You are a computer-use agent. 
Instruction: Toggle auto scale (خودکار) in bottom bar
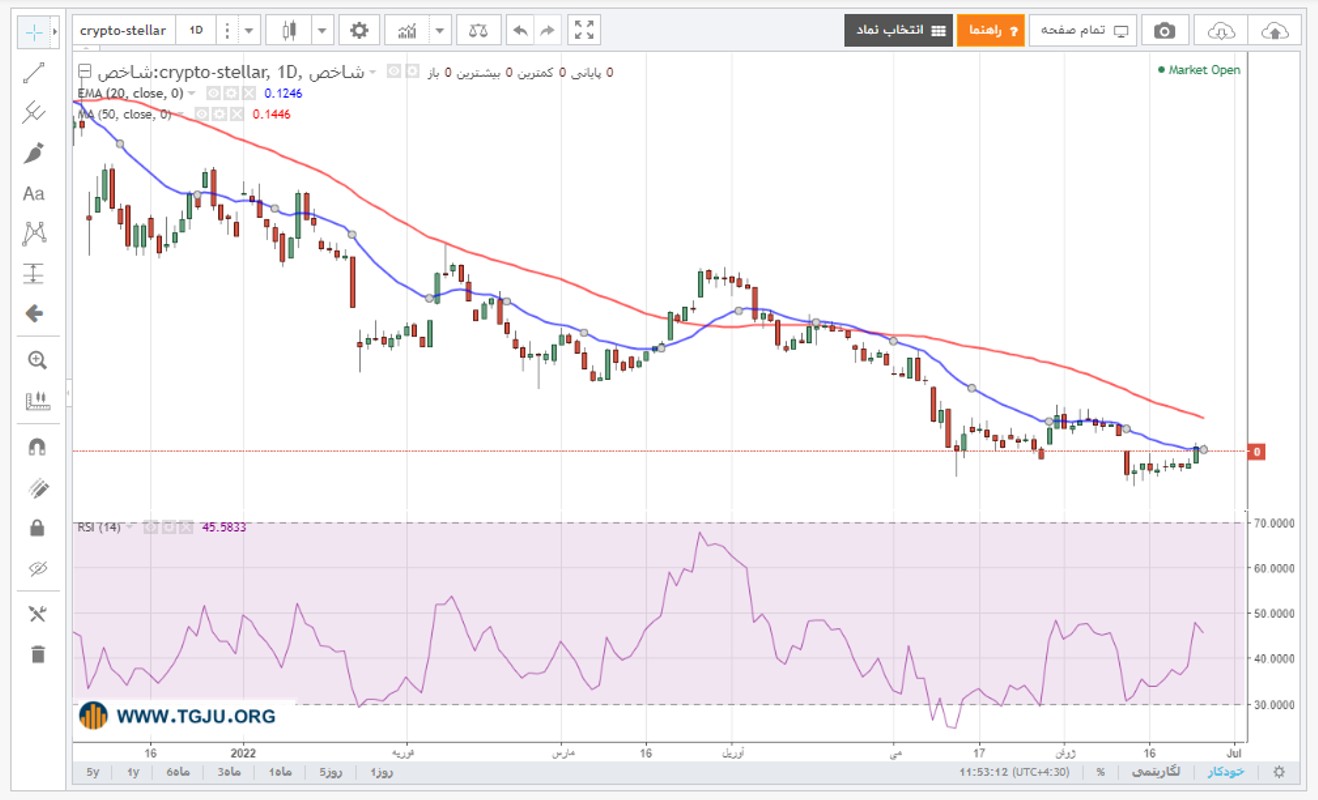(1224, 772)
